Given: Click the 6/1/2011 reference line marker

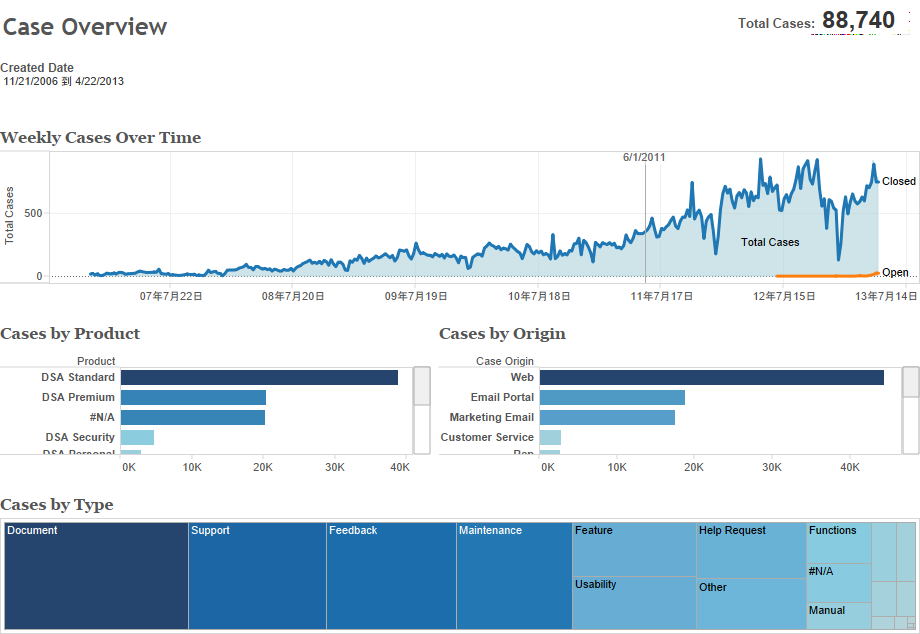Looking at the screenshot, I should (644, 157).
